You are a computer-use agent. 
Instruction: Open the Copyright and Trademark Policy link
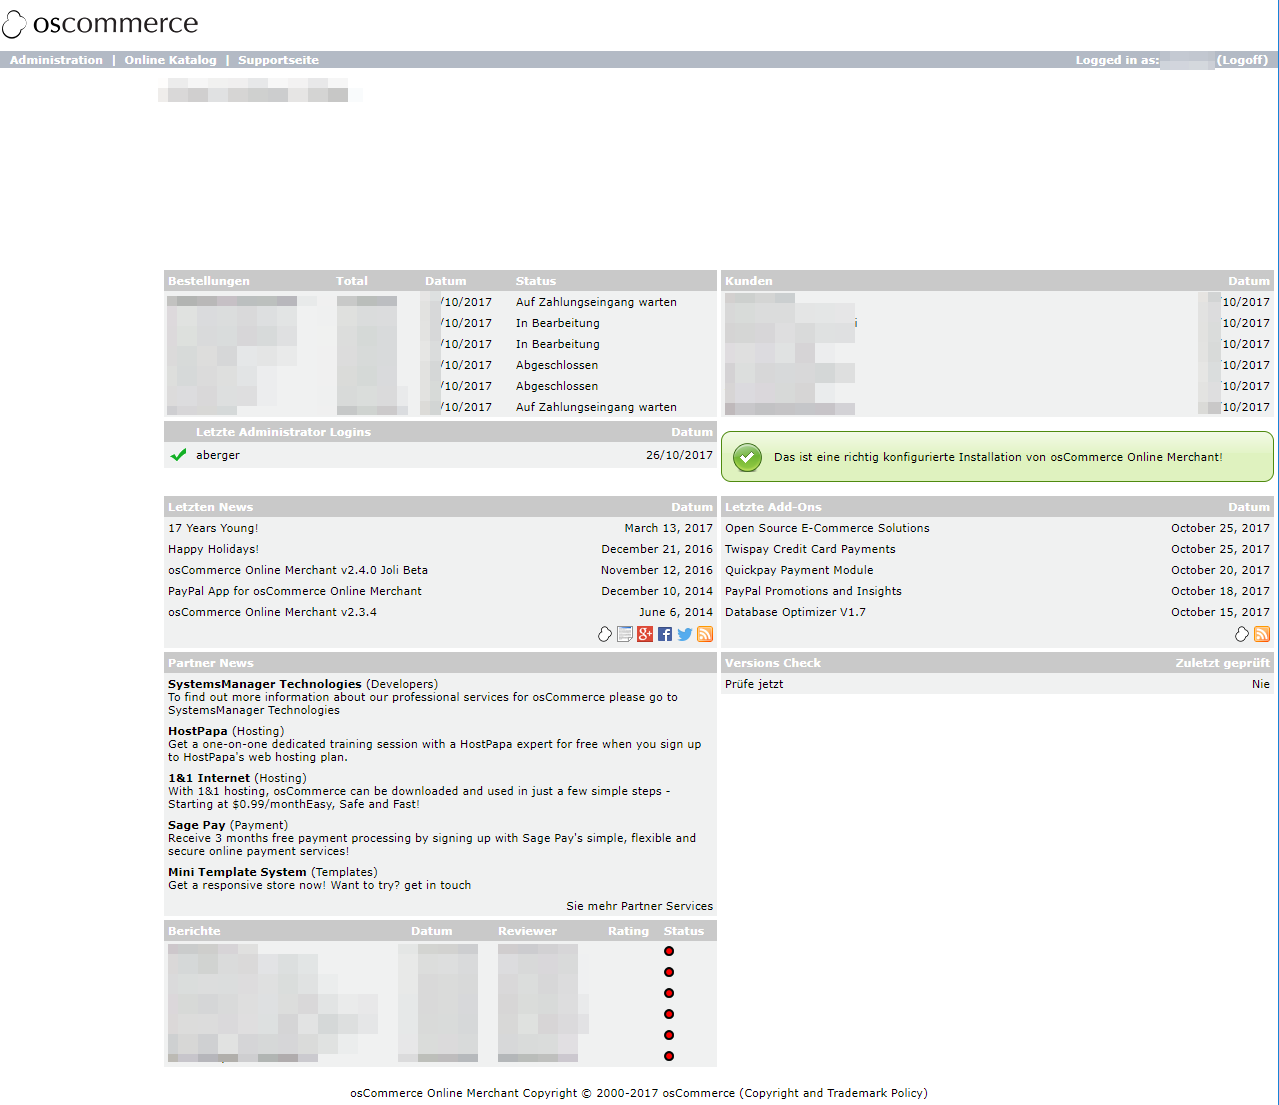coord(833,1093)
